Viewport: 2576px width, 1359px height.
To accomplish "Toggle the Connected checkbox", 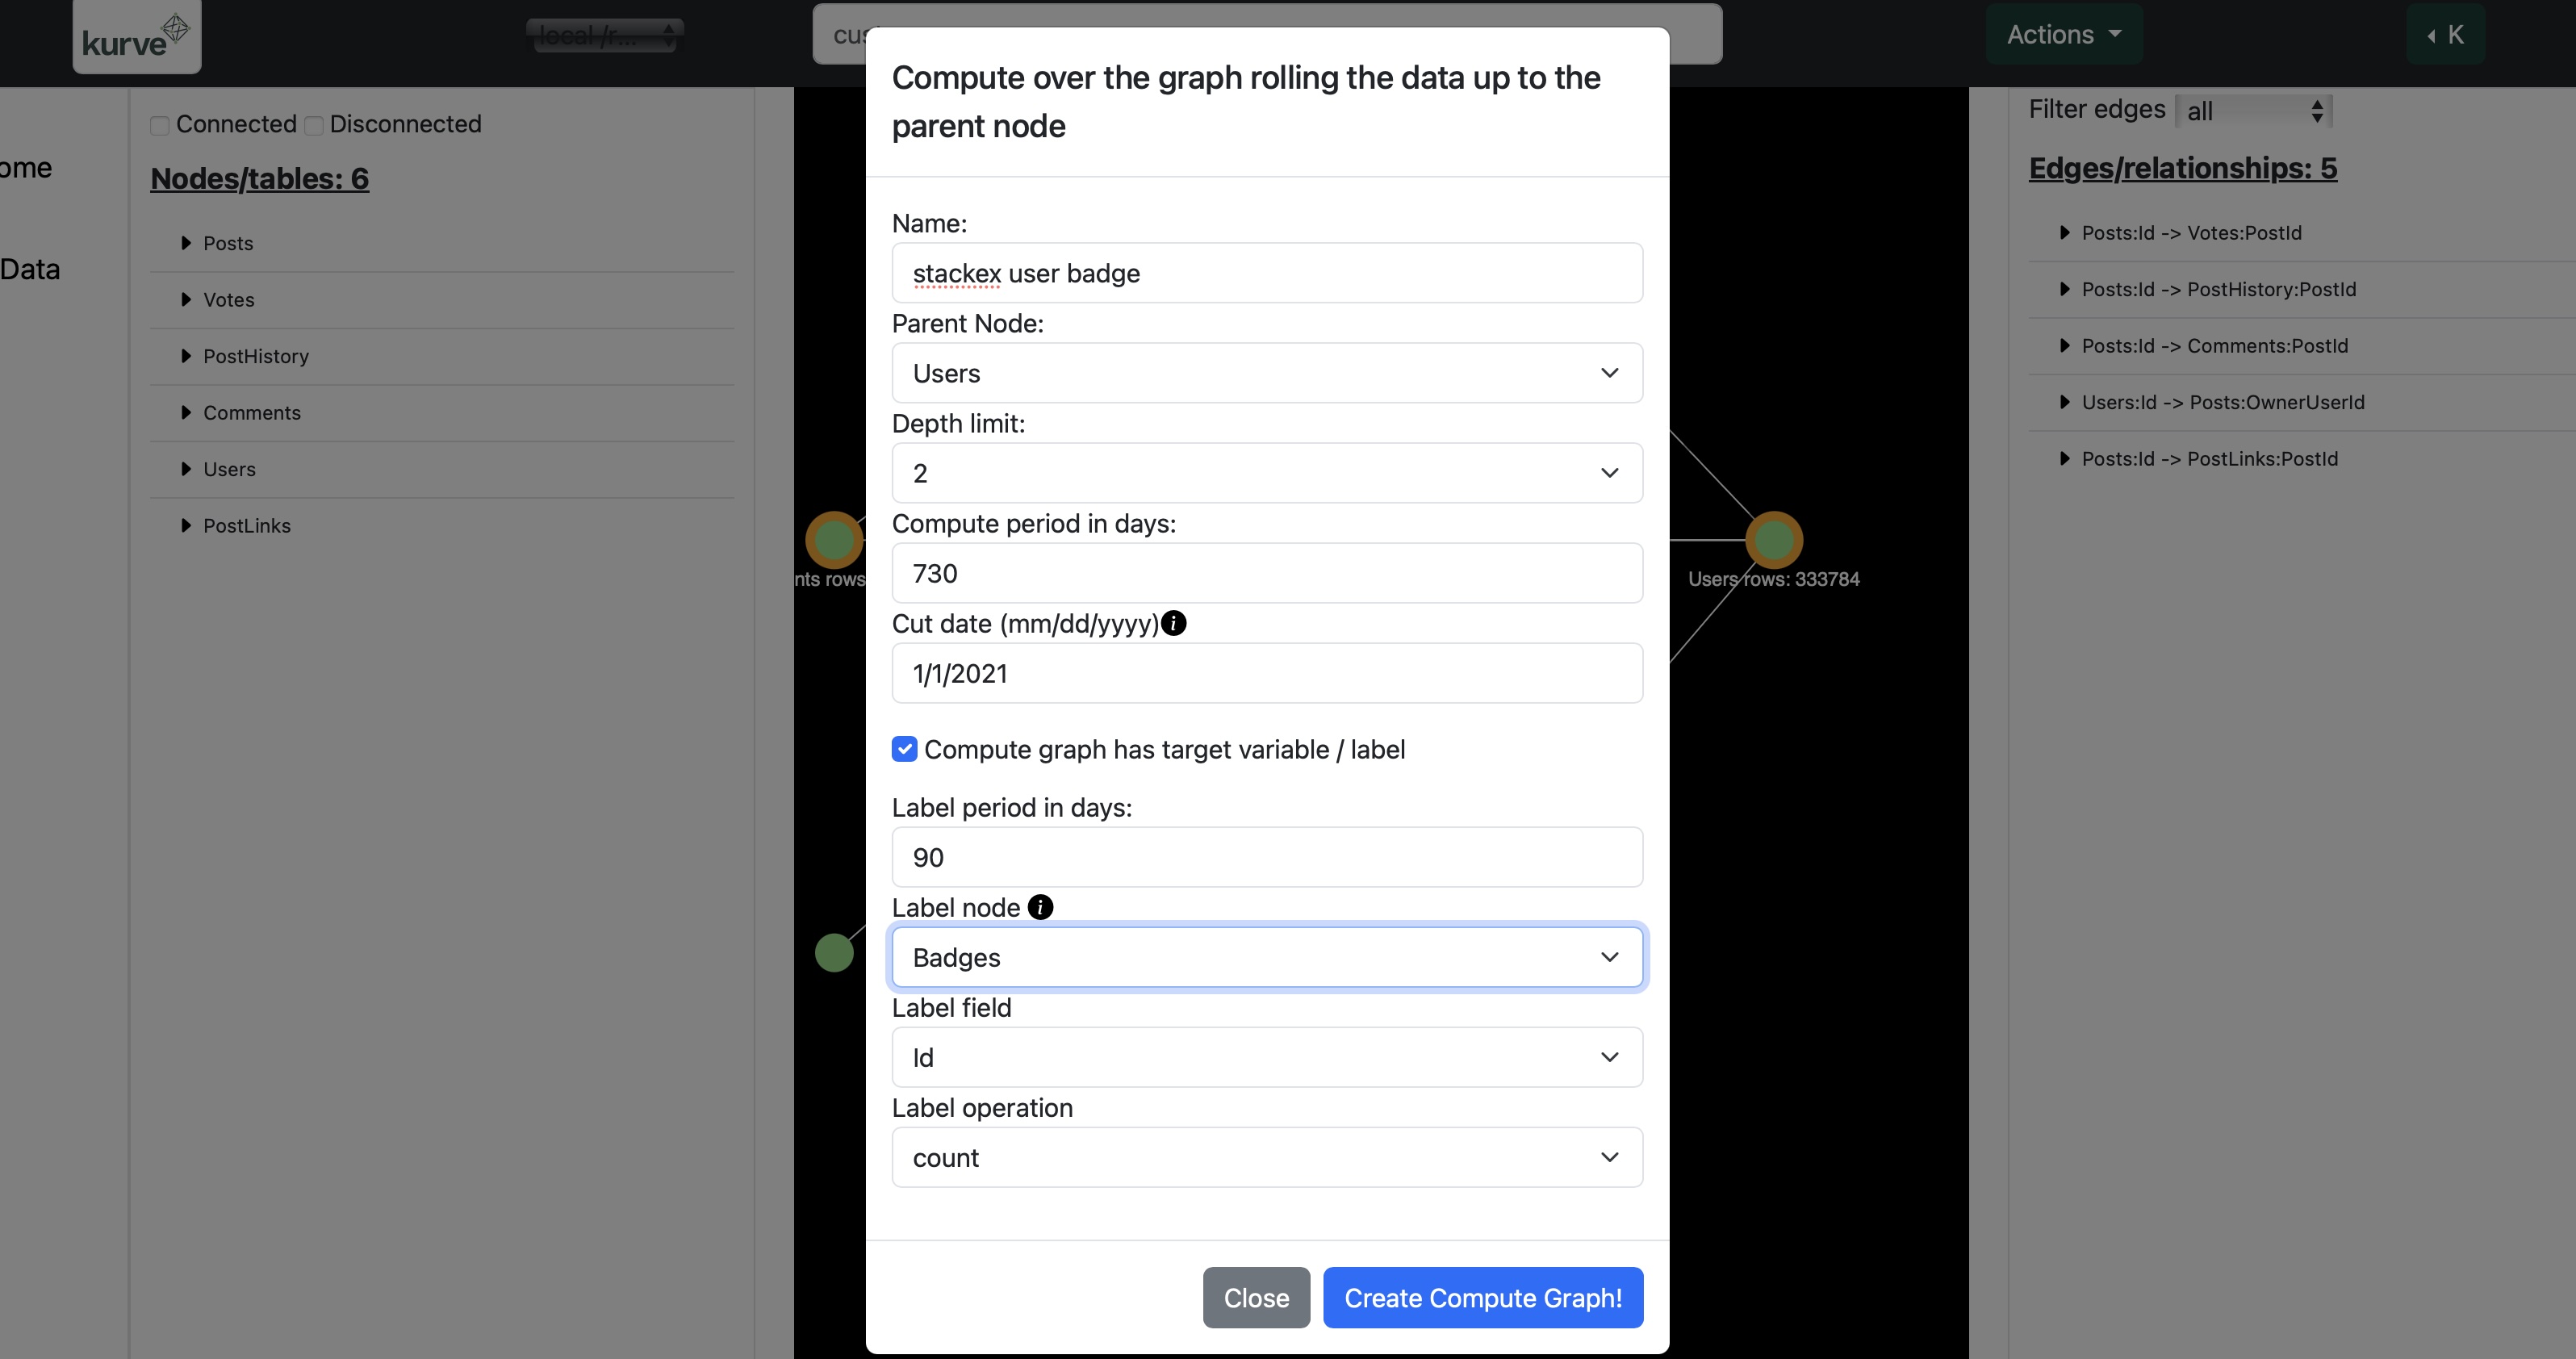I will click(x=160, y=125).
